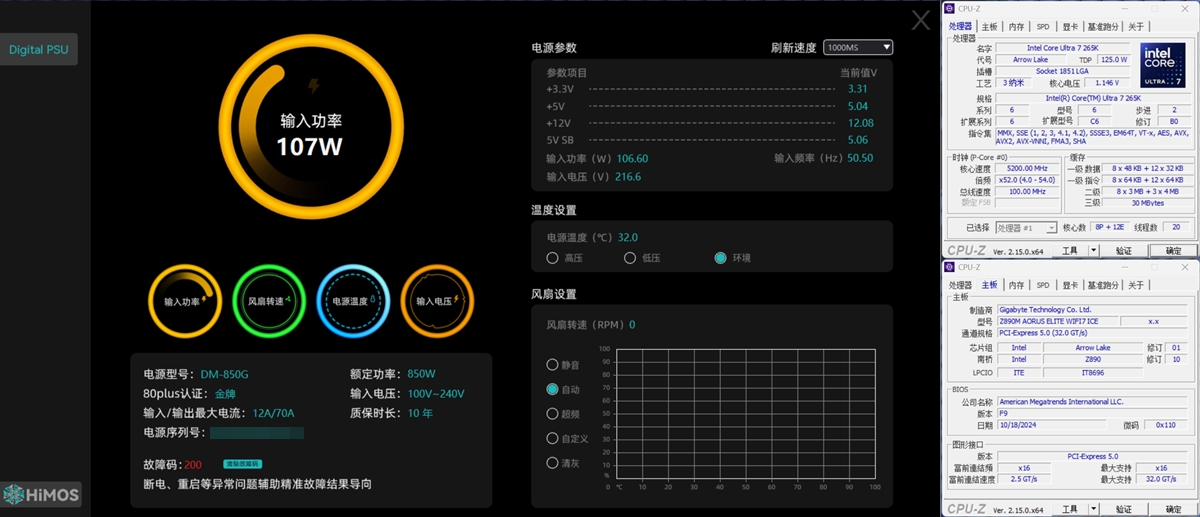Click the HiMOS logo in the corner

tap(41, 494)
